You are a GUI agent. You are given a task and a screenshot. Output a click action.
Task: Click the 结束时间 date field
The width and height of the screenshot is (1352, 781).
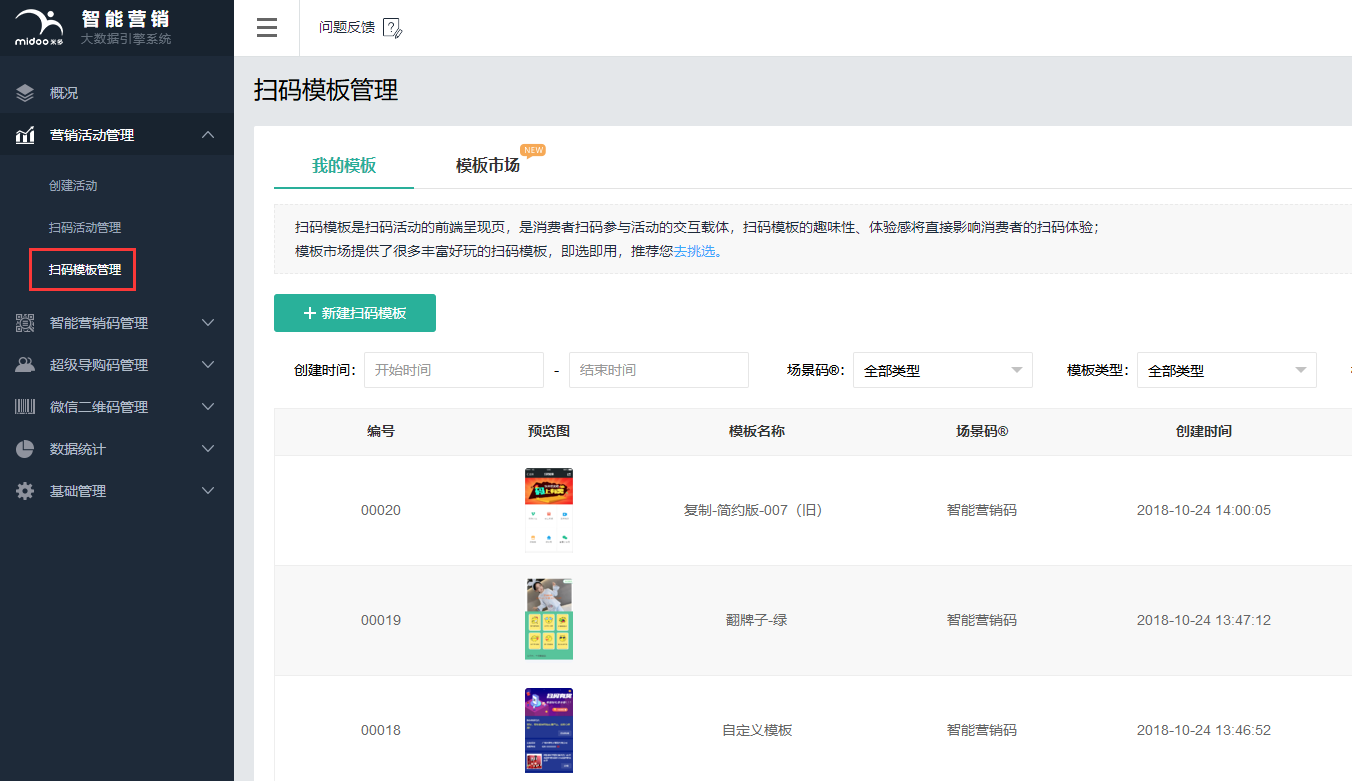[659, 370]
